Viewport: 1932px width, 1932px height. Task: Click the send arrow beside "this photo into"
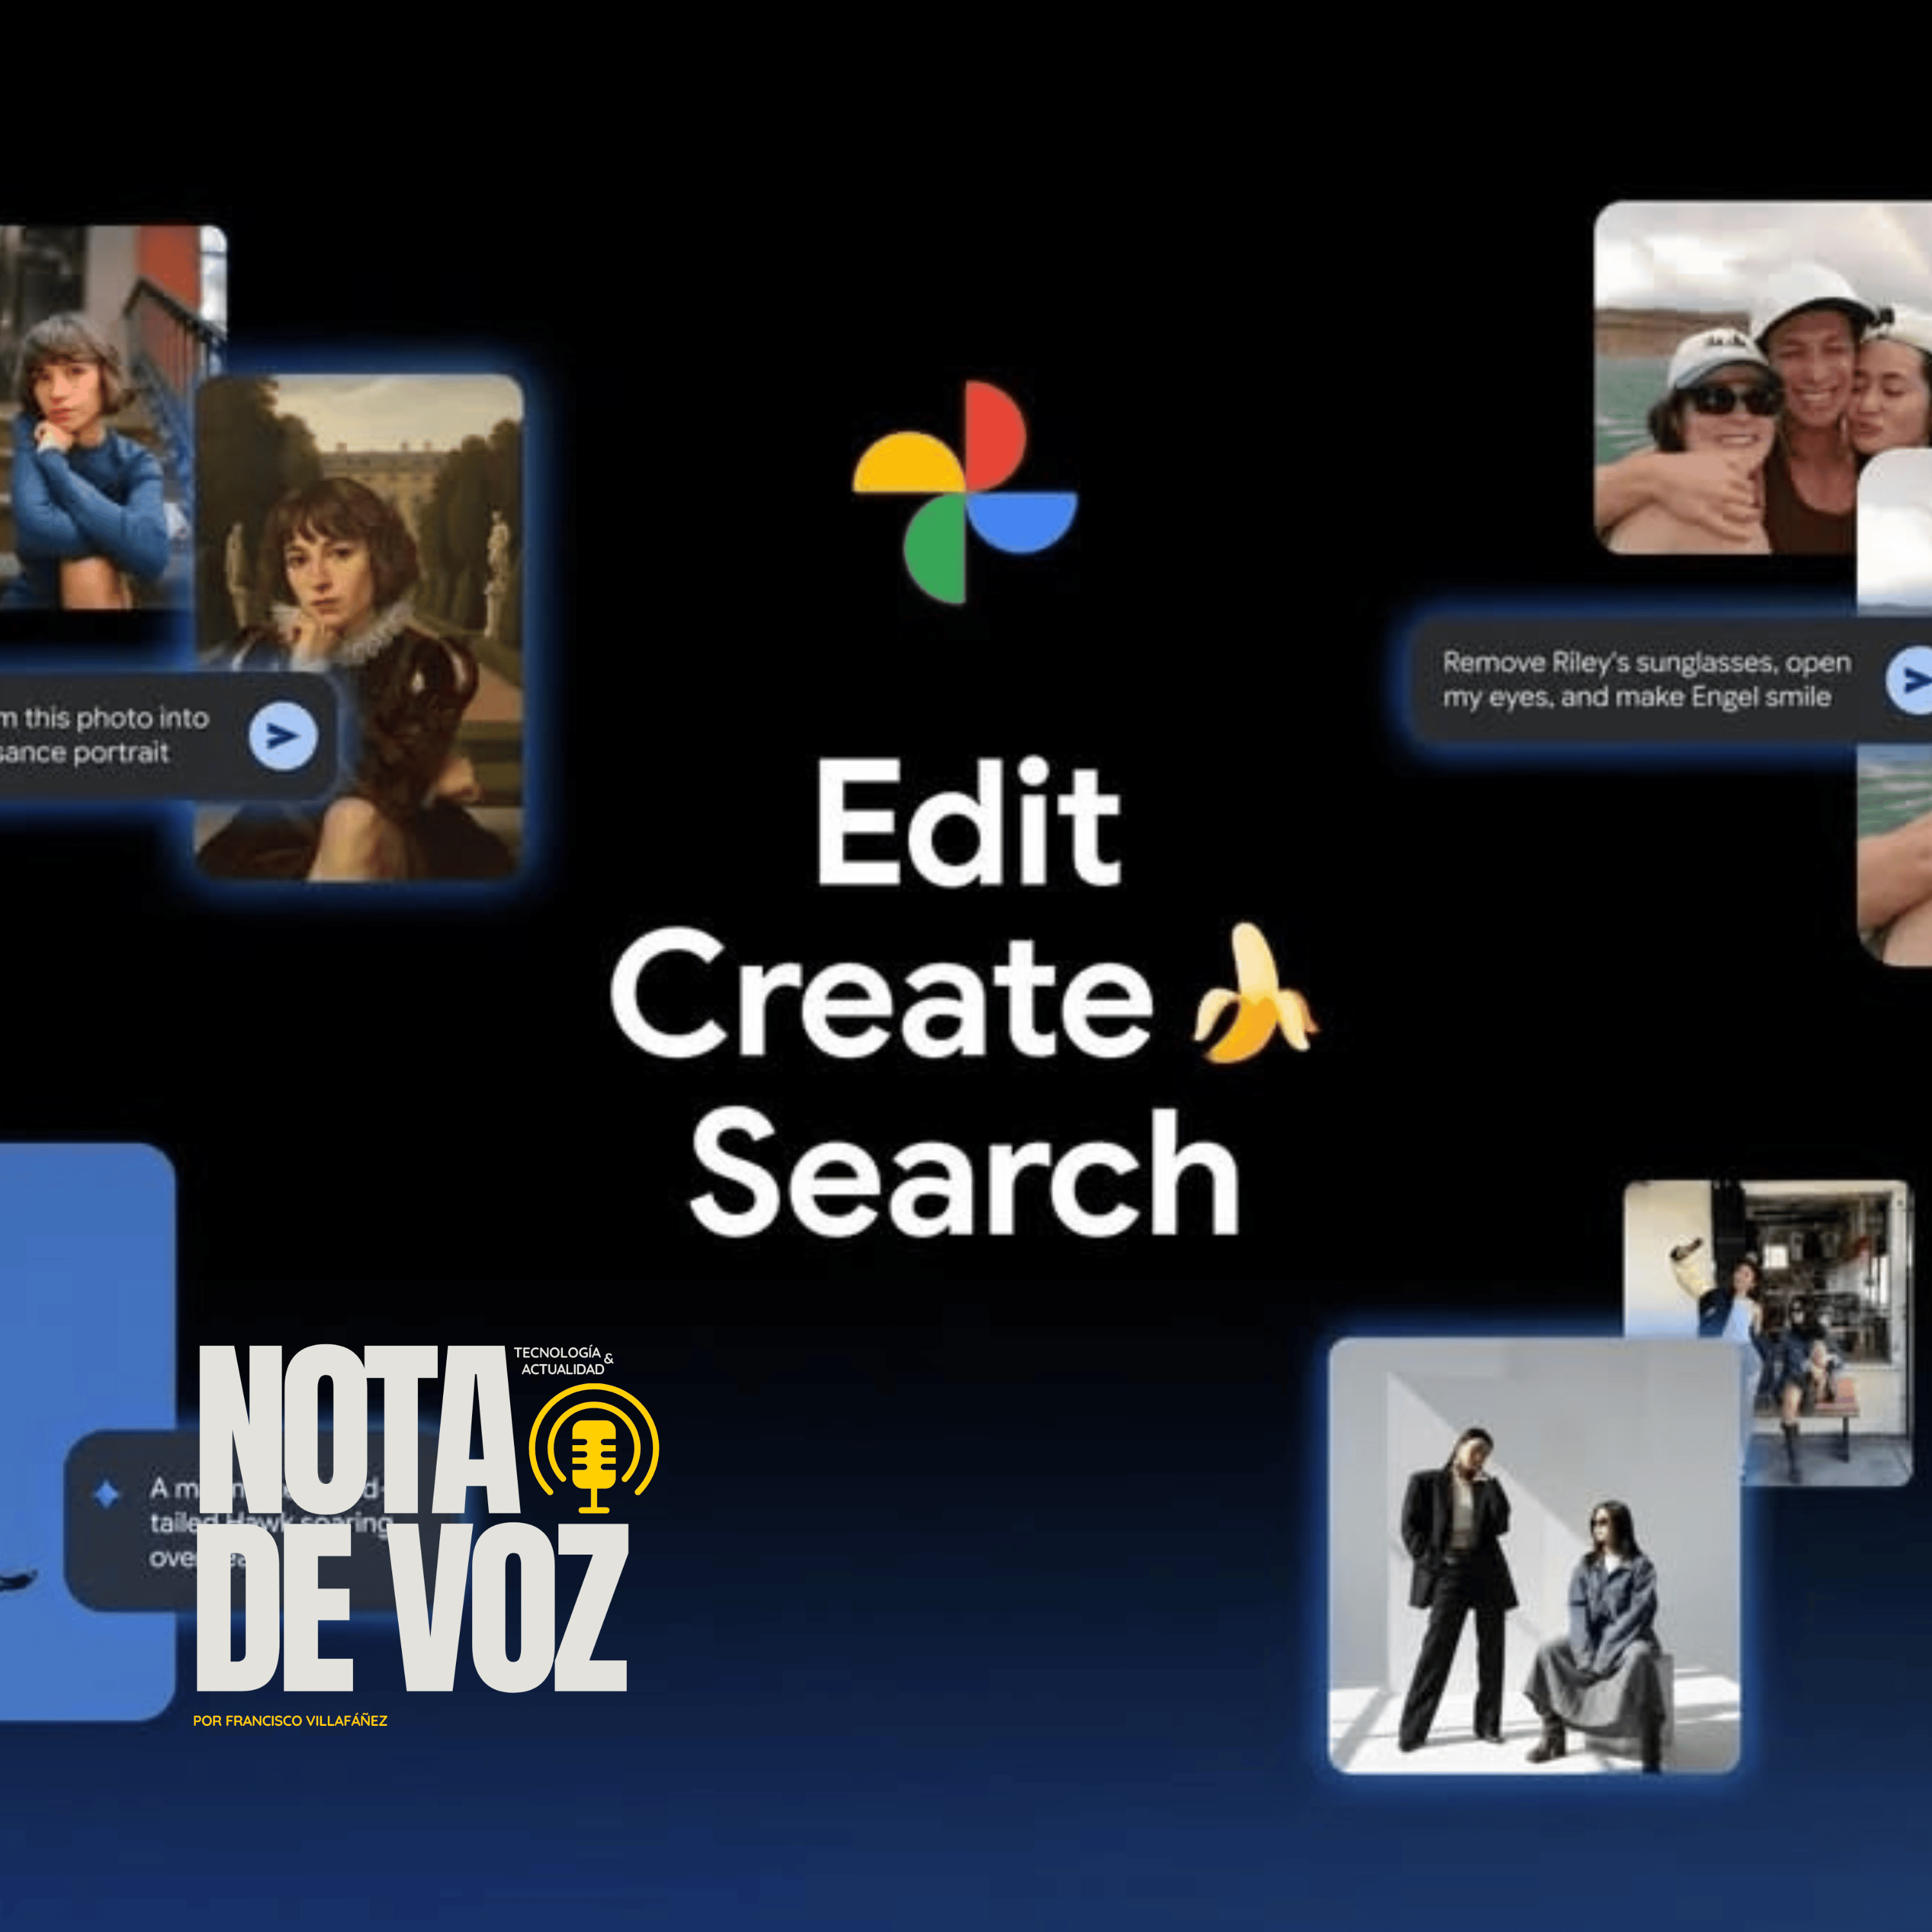click(x=283, y=736)
